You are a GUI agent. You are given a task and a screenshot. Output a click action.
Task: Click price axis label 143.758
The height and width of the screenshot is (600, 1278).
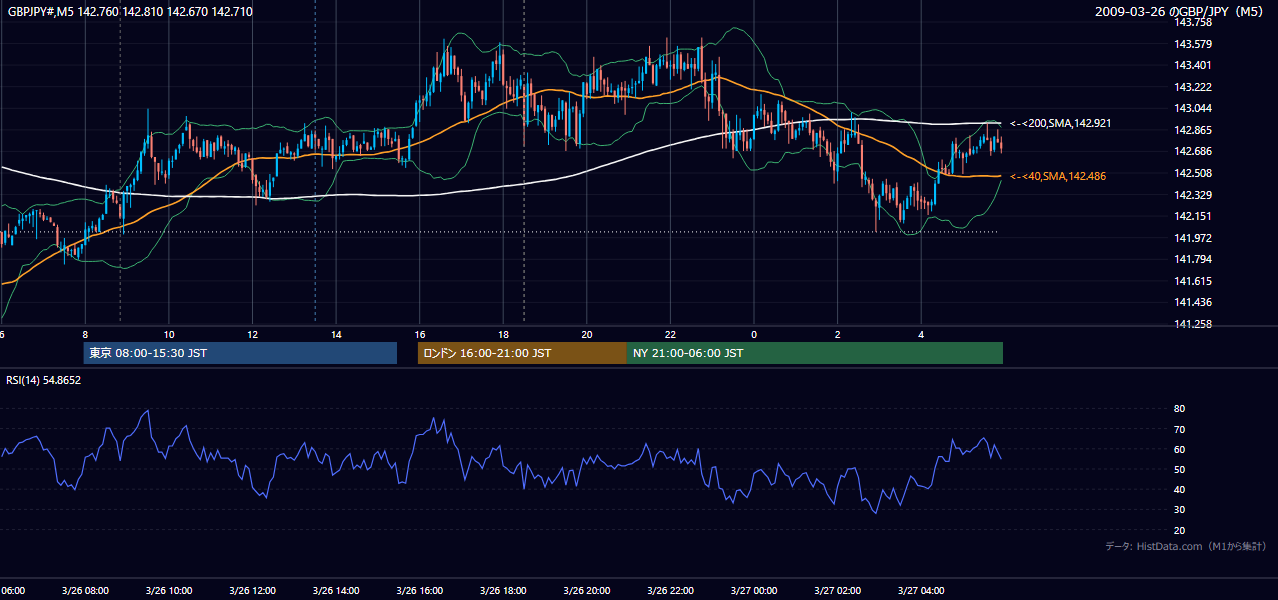(x=1192, y=22)
